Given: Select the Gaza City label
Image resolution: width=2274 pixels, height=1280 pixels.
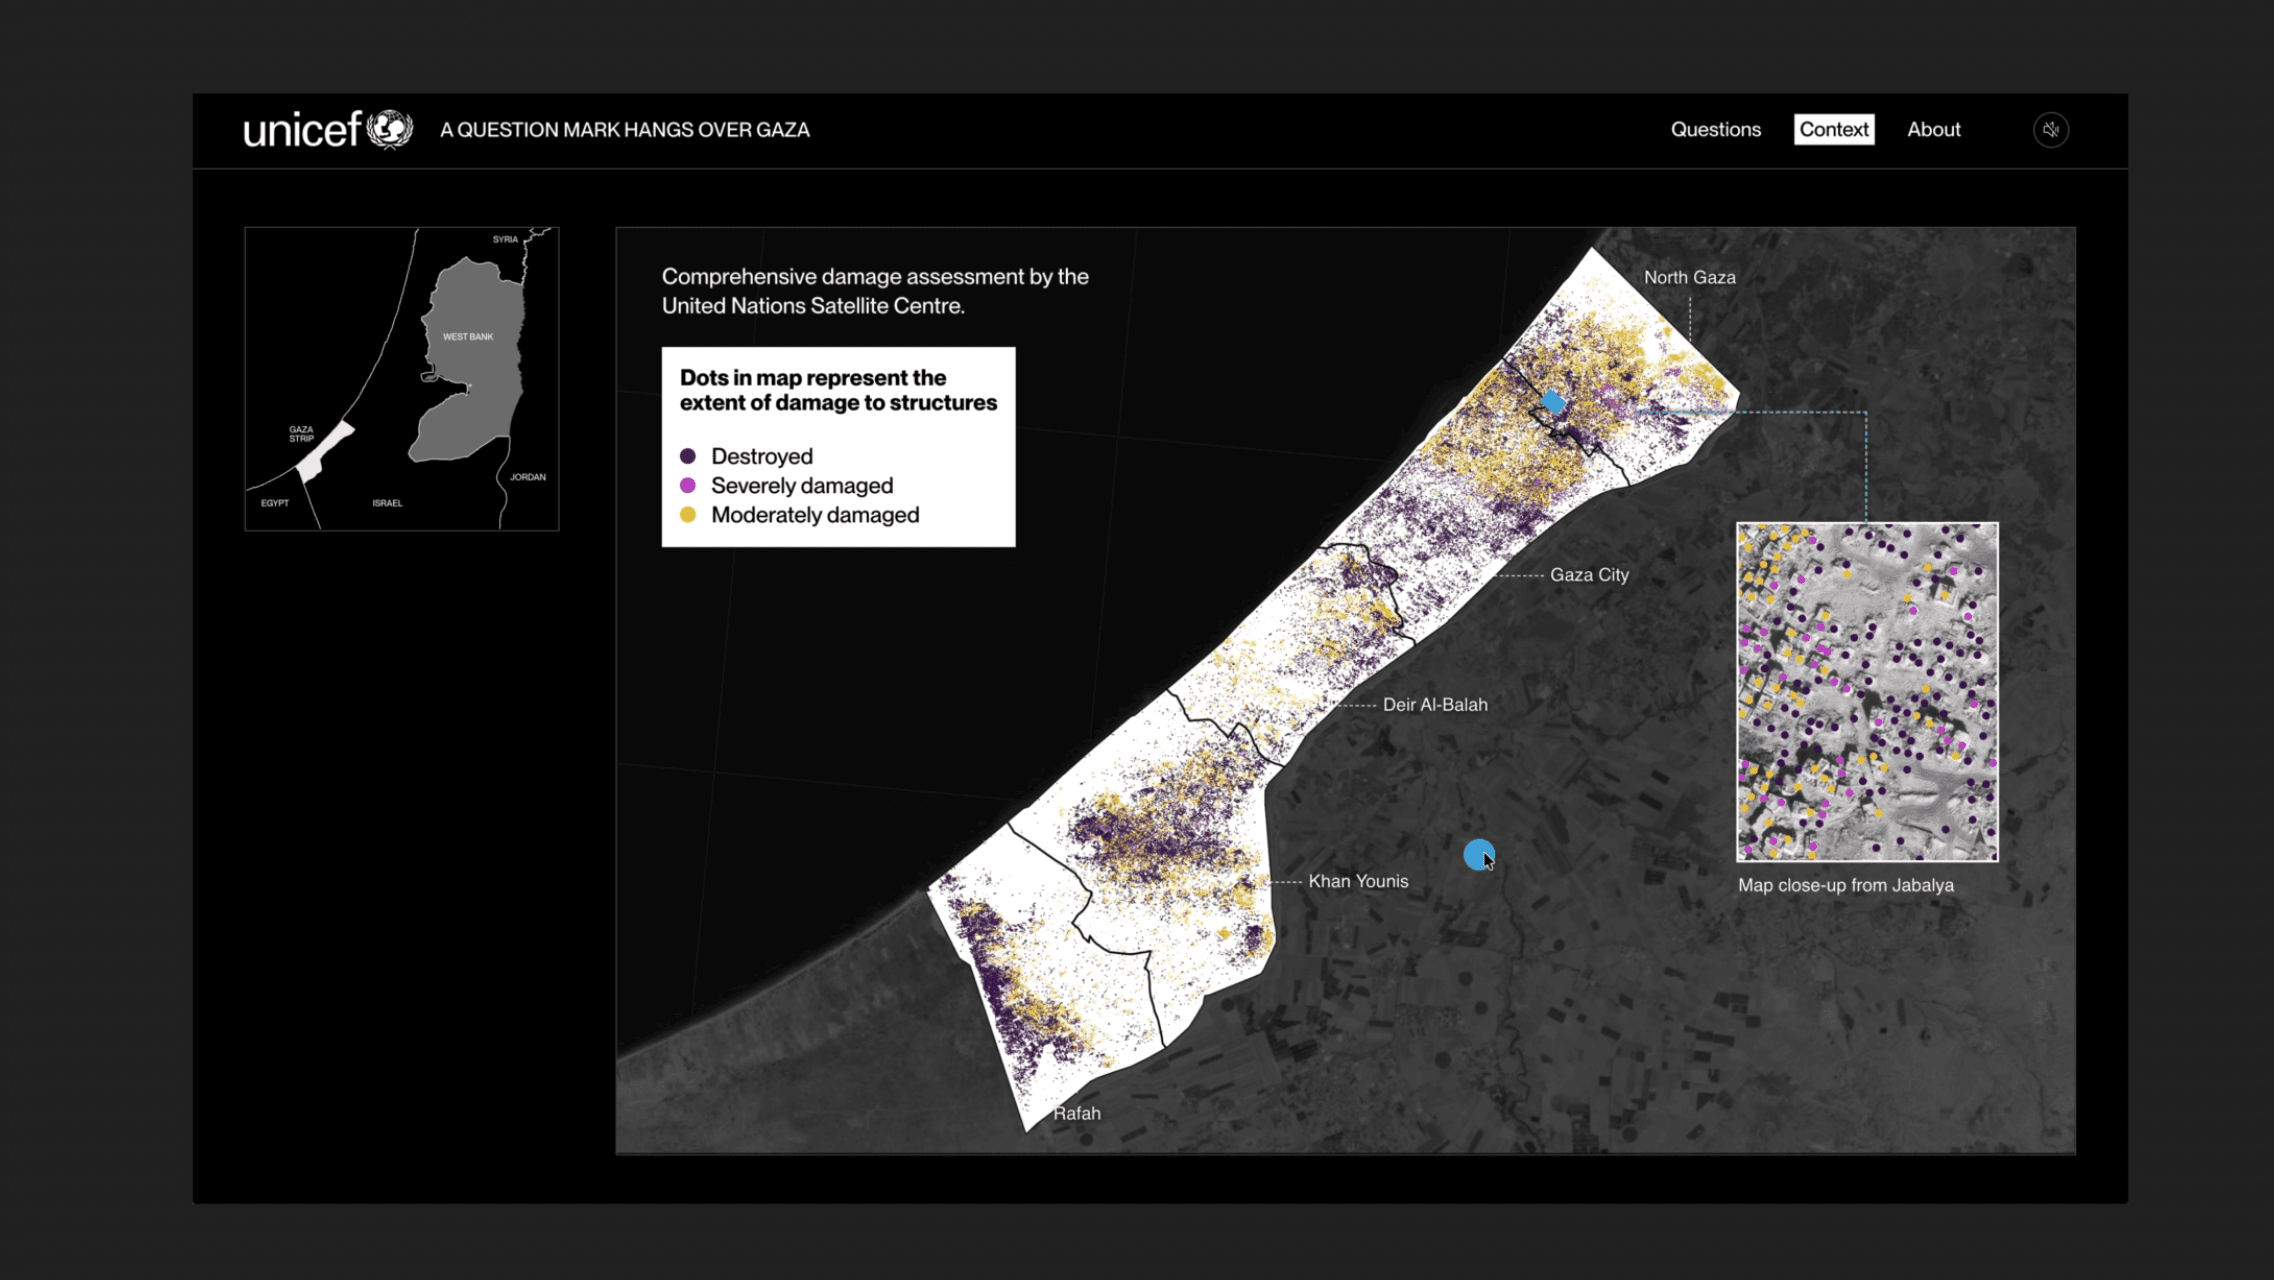Looking at the screenshot, I should pos(1588,575).
